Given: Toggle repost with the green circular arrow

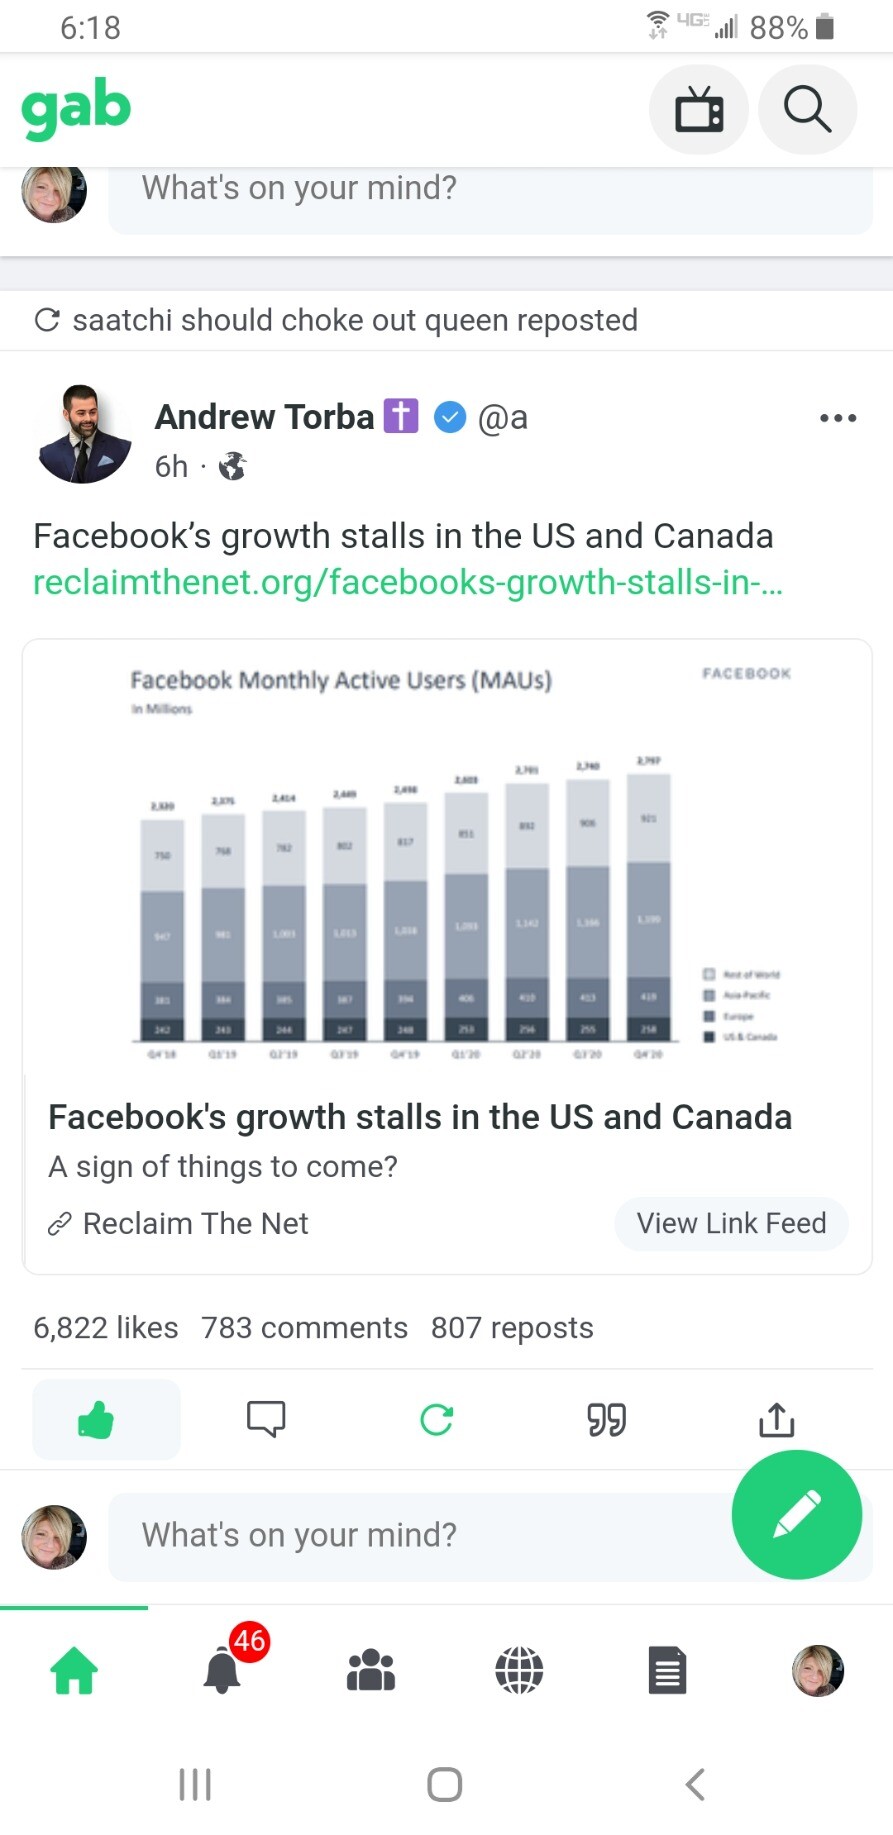Looking at the screenshot, I should (x=437, y=1419).
